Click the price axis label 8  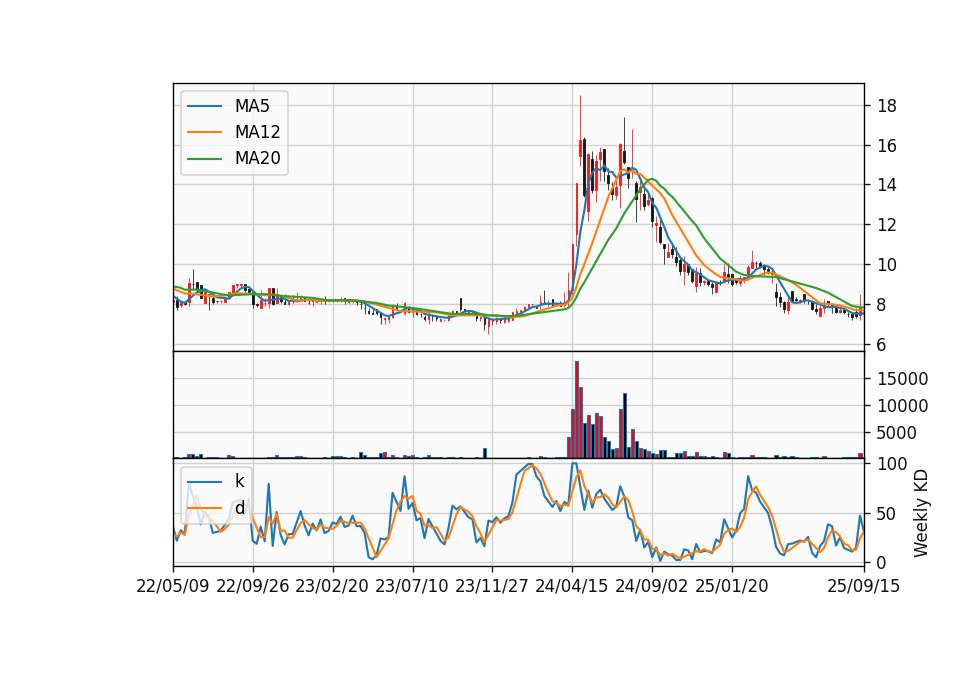[x=882, y=305]
